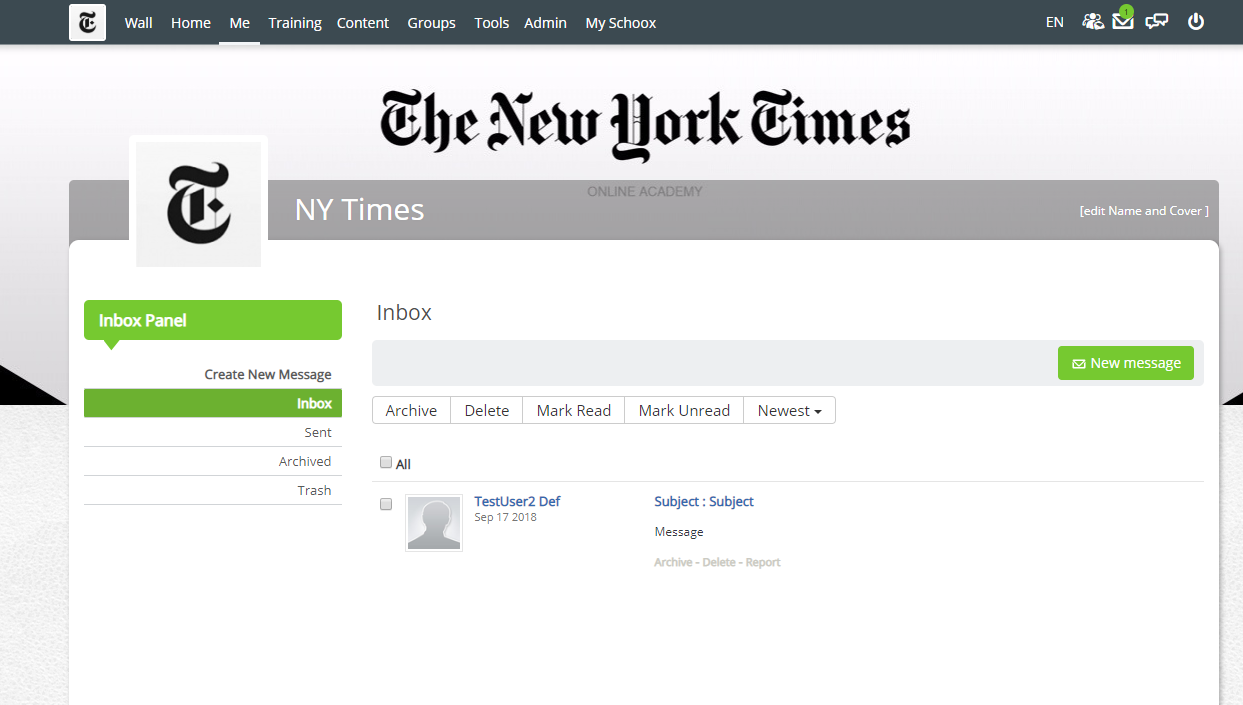The image size is (1243, 705).
Task: Click the Archive link under the message
Action: [x=673, y=562]
